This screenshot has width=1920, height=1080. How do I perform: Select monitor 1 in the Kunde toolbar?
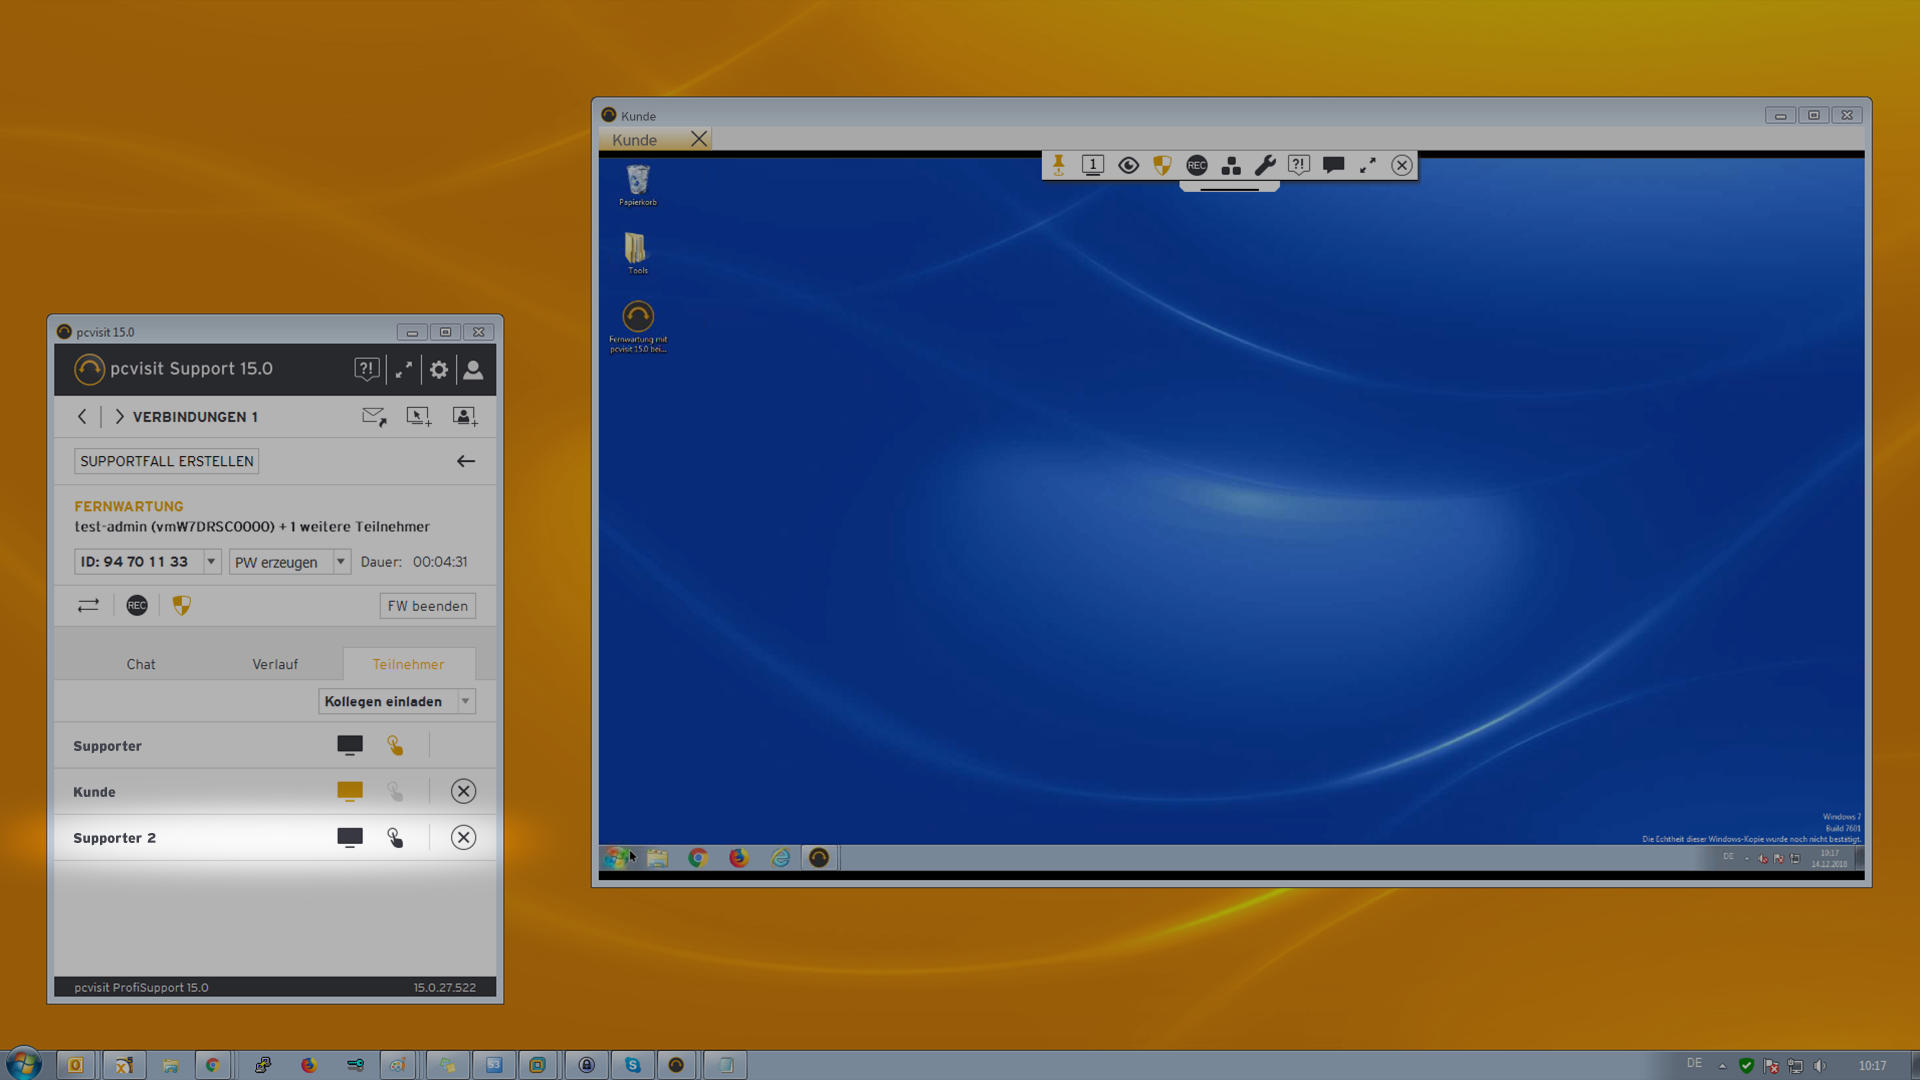pos(1093,165)
